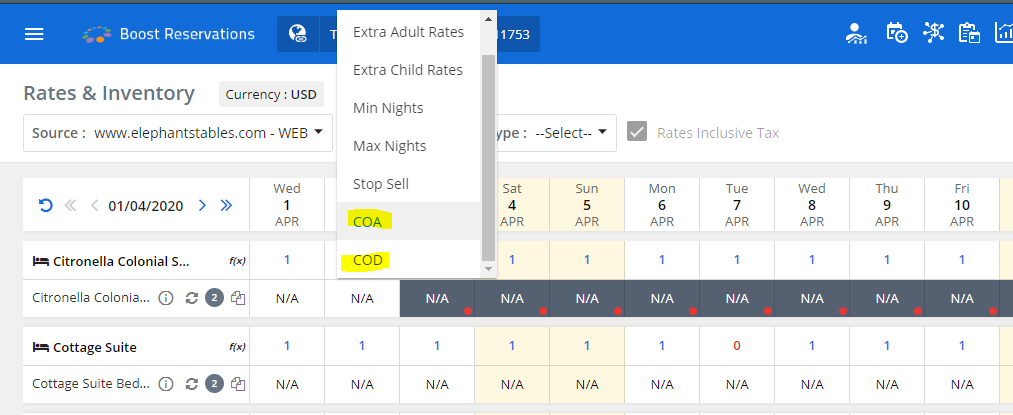Screen dimensions: 1013x415
Task: Click the copy icon for Citronella Colonial rate
Action: click(x=238, y=298)
